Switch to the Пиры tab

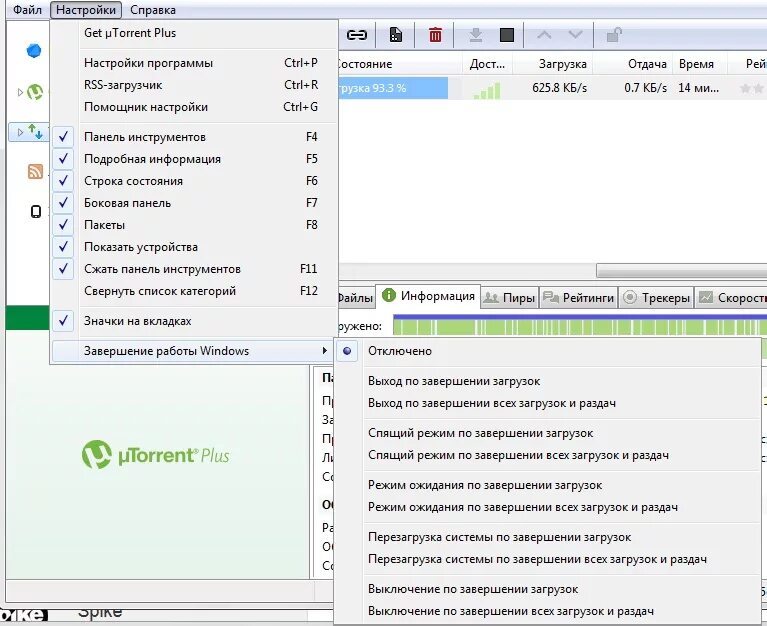[x=509, y=297]
